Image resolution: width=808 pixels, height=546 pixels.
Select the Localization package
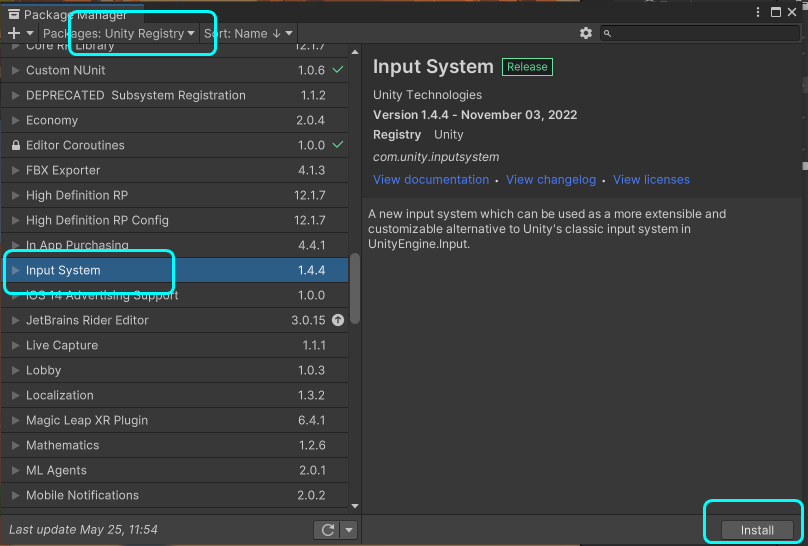tap(175, 395)
